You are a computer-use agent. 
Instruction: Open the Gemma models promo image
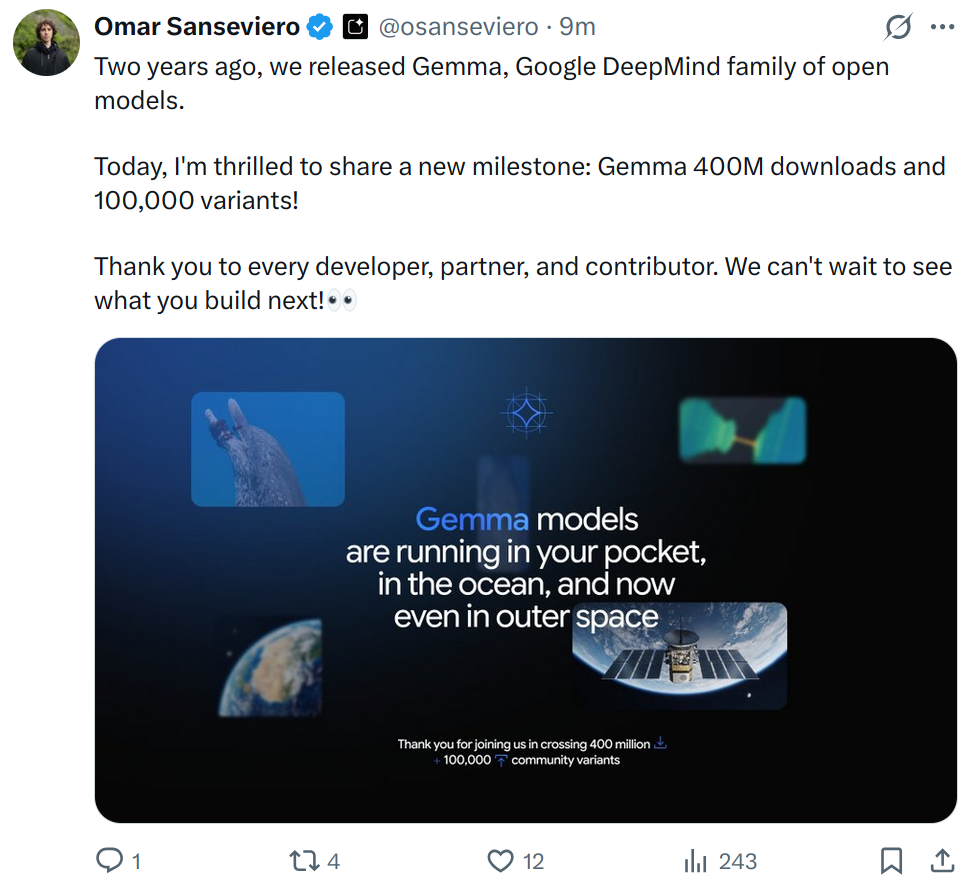[x=525, y=580]
